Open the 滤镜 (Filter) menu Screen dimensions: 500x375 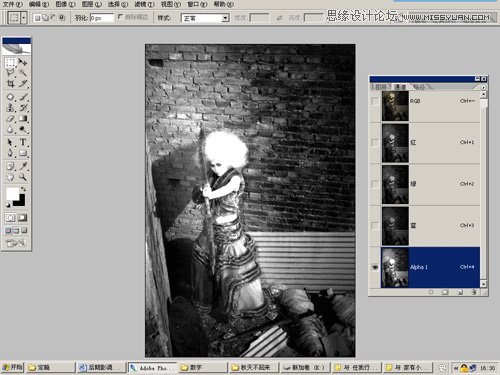coord(144,4)
